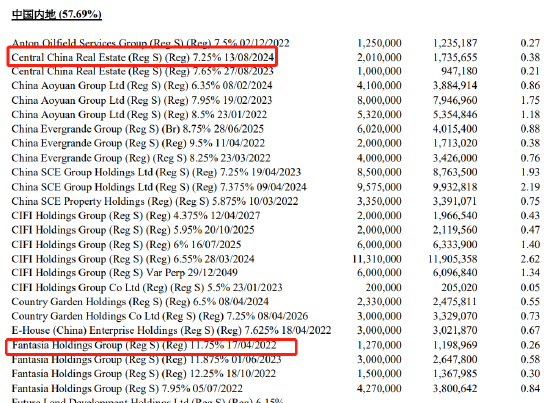The width and height of the screenshot is (550, 403).
Task: Select the highlighted Fantasia Holdings 11.75% row
Action: coord(151,347)
